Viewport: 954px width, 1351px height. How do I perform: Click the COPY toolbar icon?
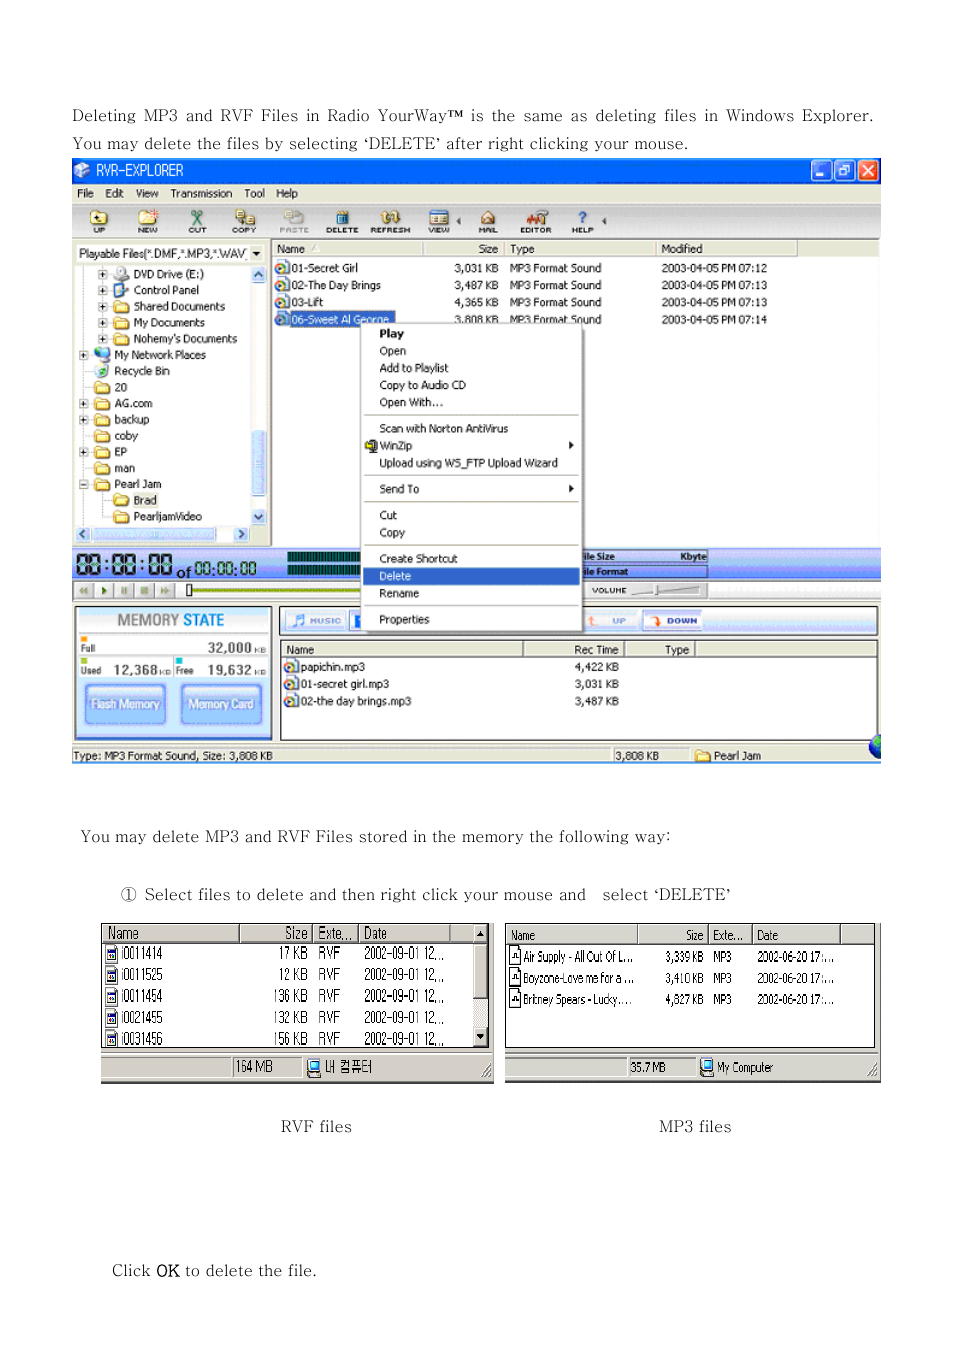(244, 220)
